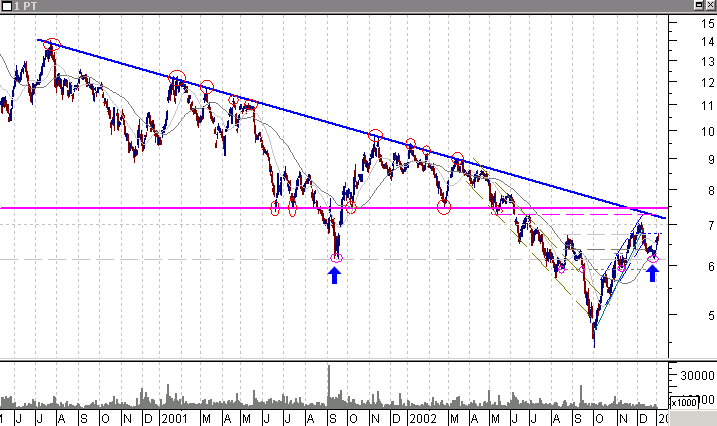The image size is (717, 426).
Task: Click price axis label 15
Action: click(708, 24)
